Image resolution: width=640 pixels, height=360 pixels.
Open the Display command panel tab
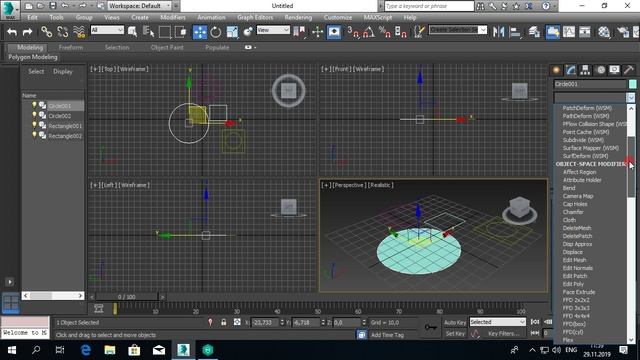click(614, 70)
